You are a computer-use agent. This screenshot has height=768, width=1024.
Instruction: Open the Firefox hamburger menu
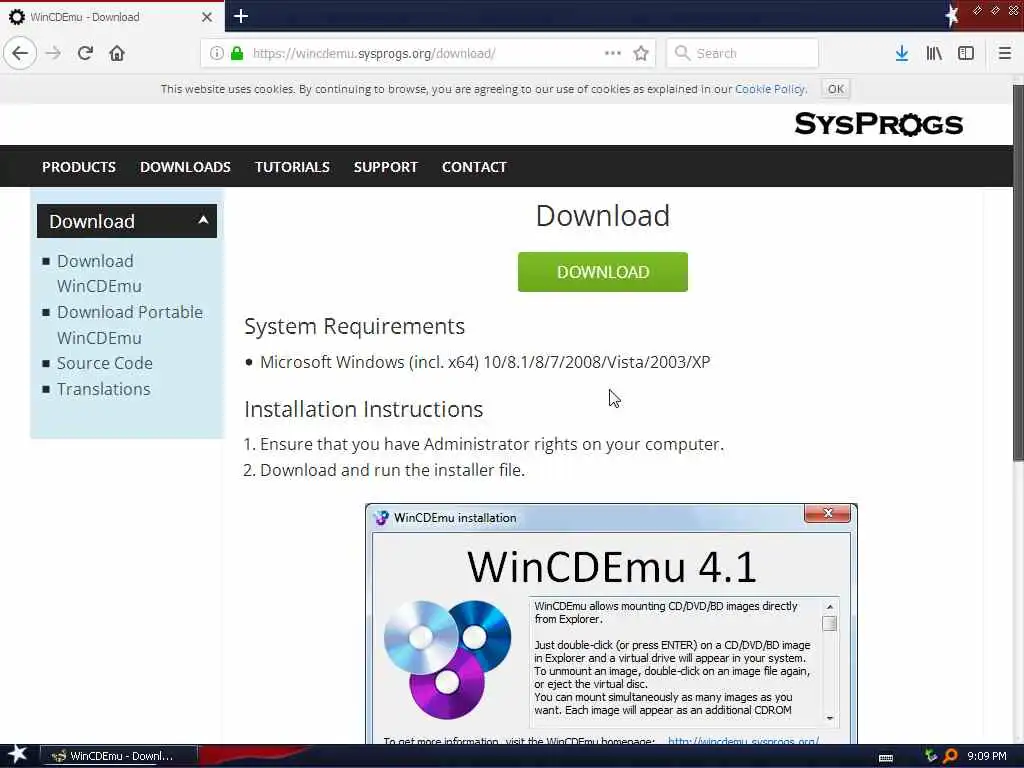tap(1004, 53)
